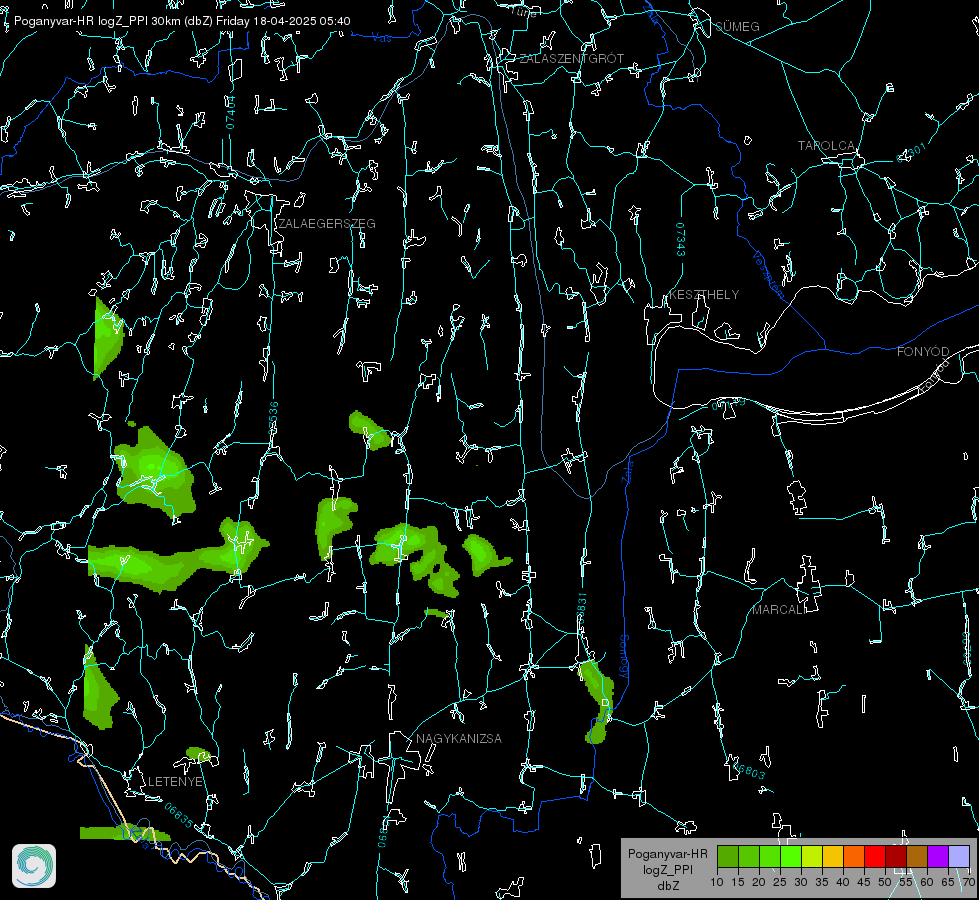Click the ZALAEGERSZEG city label
Viewport: 979px width, 900px height.
tap(327, 224)
